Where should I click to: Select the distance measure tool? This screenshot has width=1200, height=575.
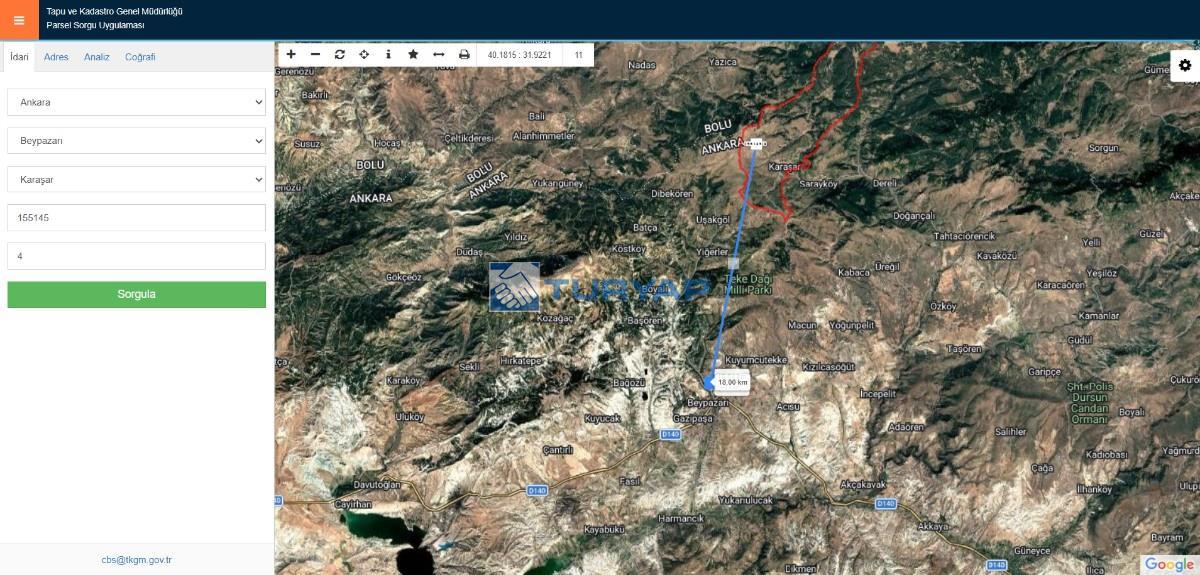[438, 54]
